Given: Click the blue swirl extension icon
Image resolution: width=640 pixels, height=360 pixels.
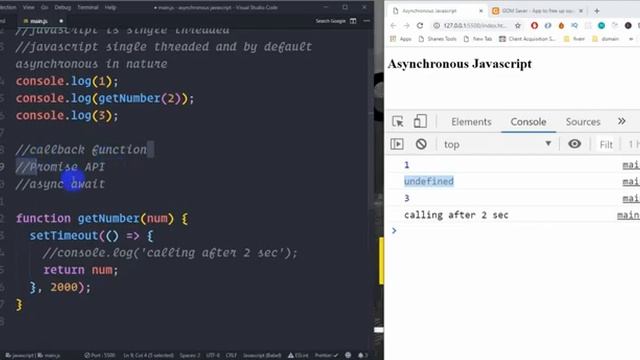Looking at the screenshot, I should pos(548,25).
